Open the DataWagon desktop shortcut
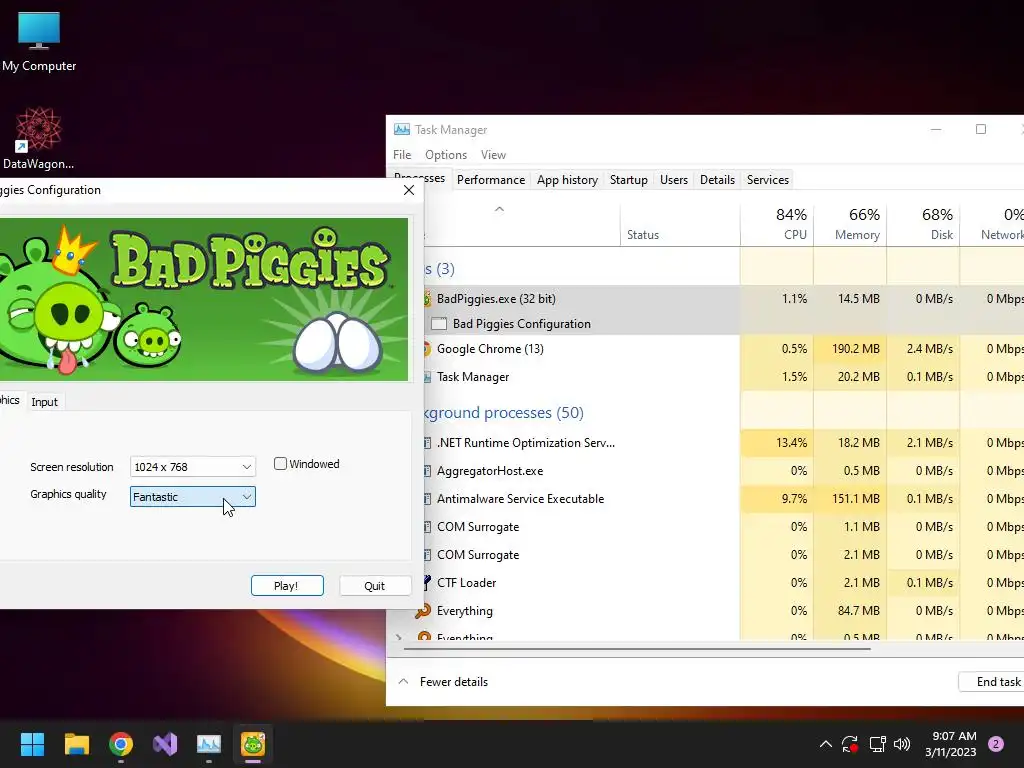Viewport: 1024px width, 768px height. pos(39,138)
